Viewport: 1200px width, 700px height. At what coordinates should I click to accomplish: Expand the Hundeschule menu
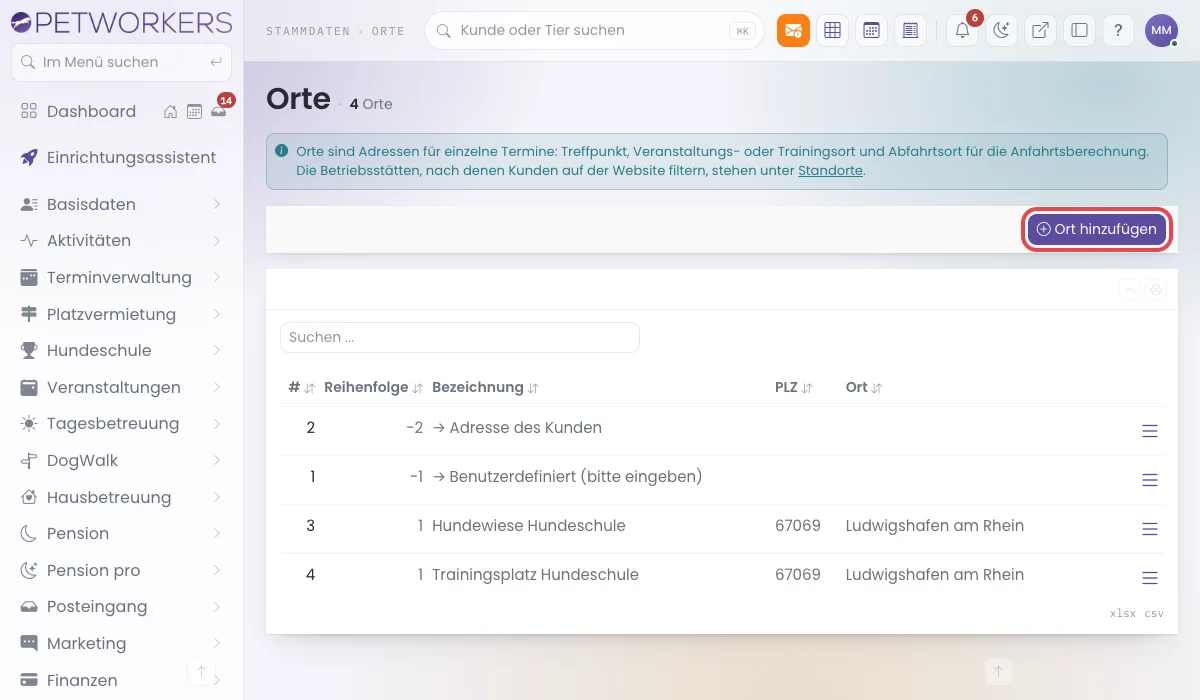pyautogui.click(x=121, y=351)
